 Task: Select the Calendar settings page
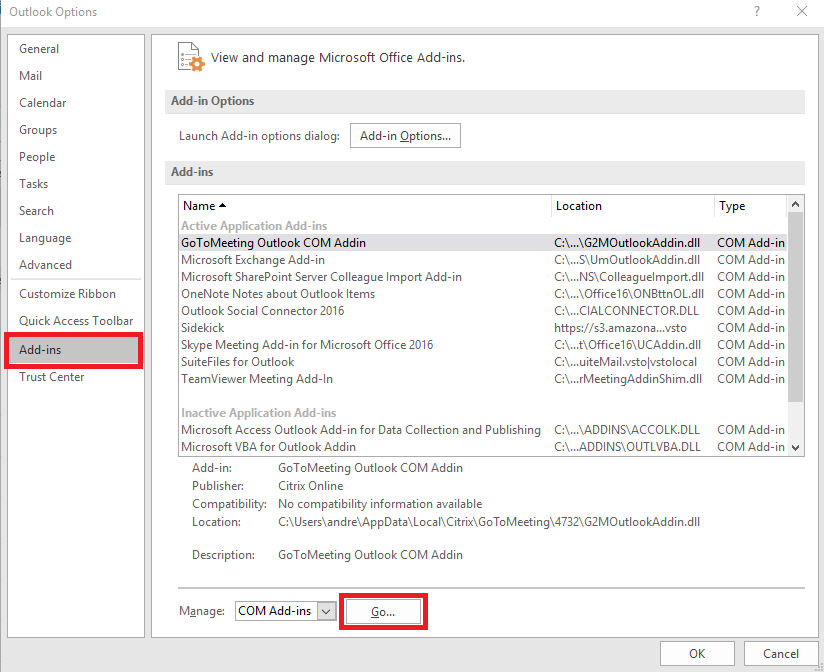point(42,102)
